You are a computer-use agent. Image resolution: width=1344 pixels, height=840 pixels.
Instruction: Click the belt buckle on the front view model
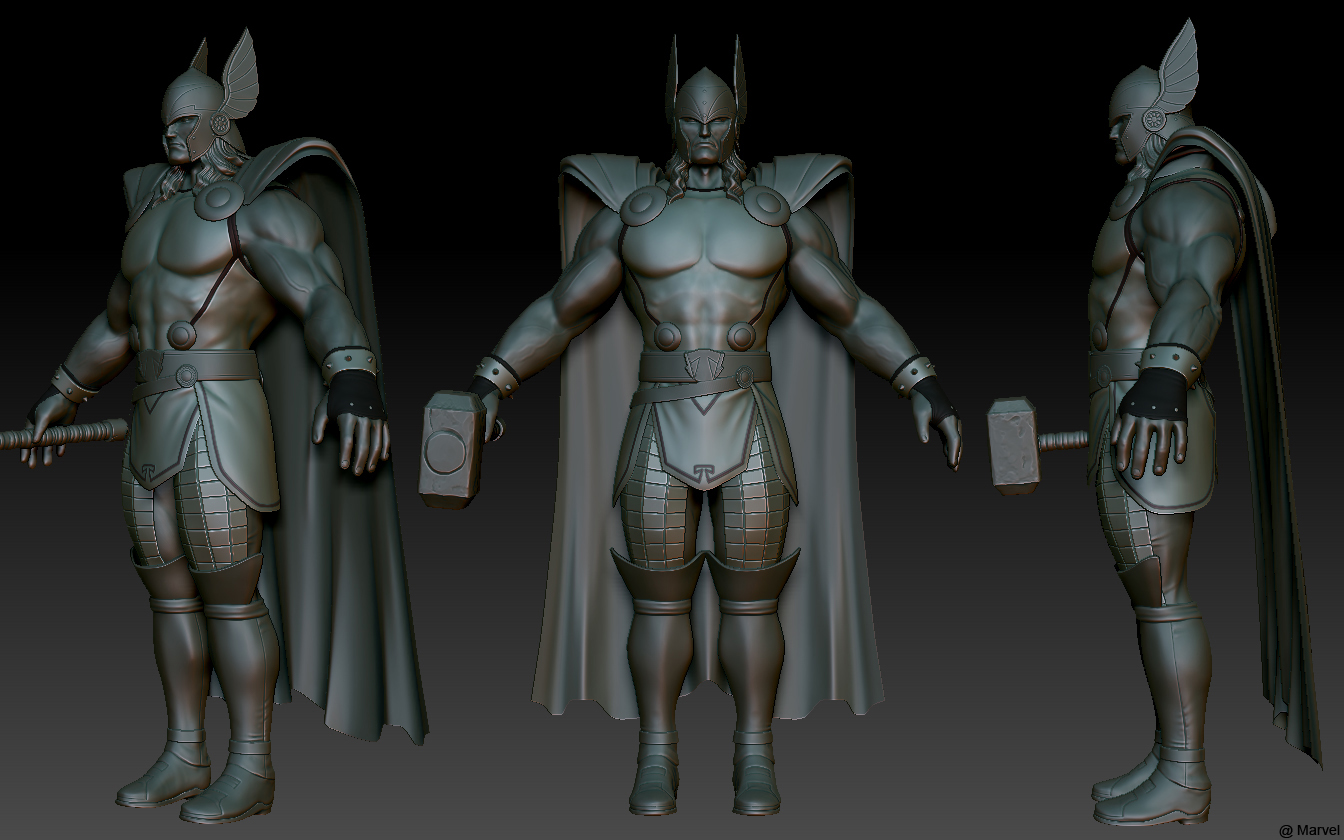(706, 365)
